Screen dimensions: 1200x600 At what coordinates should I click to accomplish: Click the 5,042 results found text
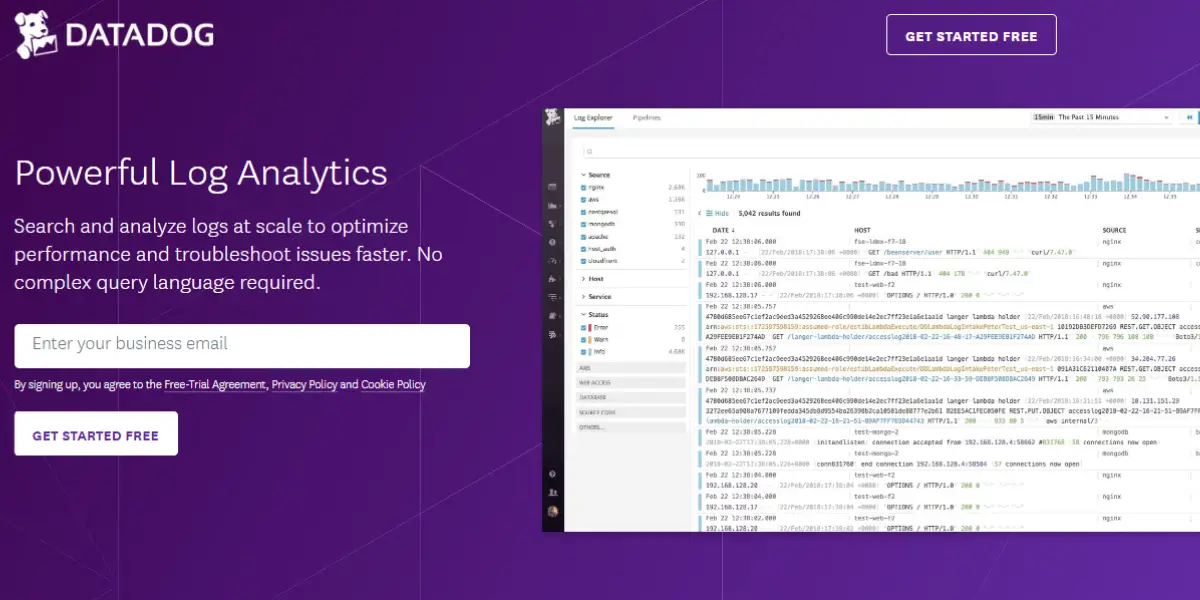coord(769,213)
